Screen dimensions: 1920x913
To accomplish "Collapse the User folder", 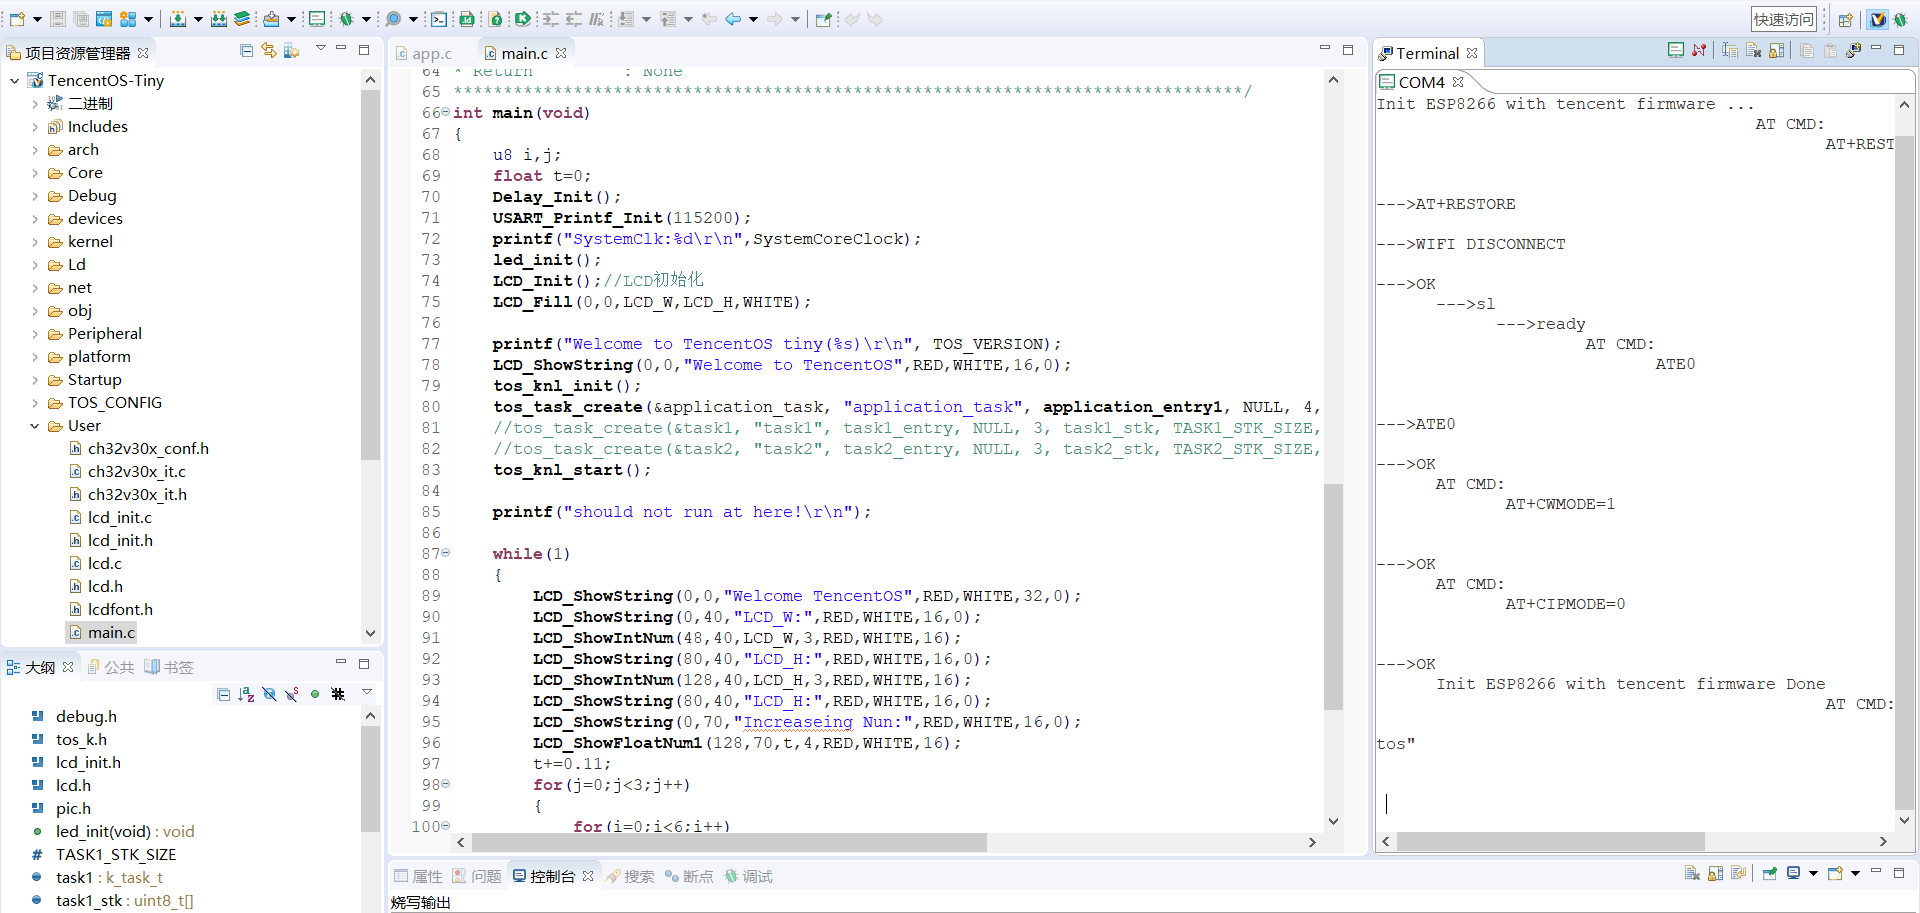I will [x=35, y=426].
